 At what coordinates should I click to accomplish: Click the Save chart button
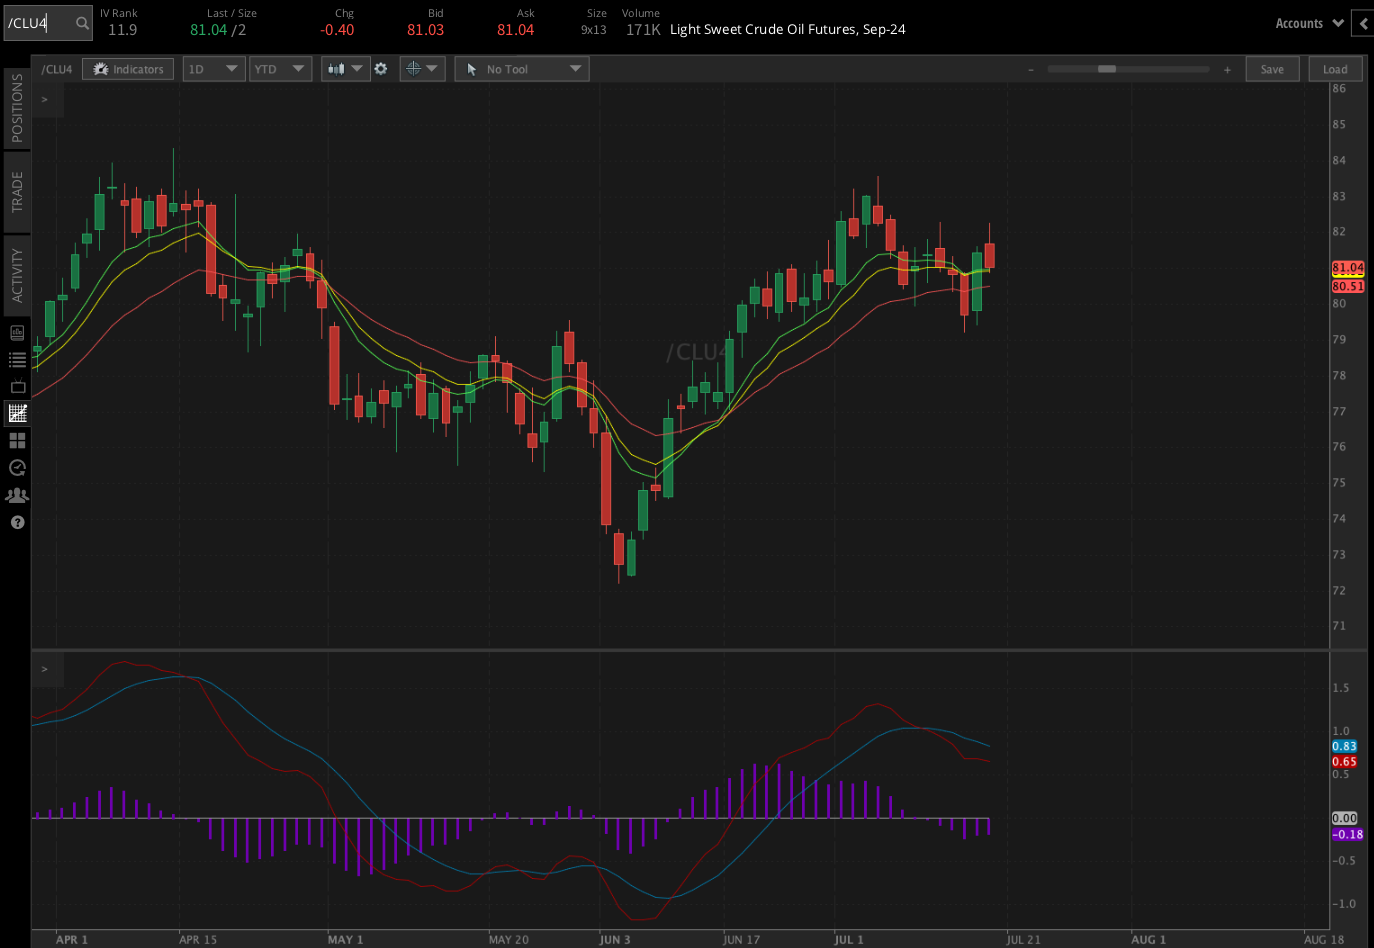coord(1272,68)
